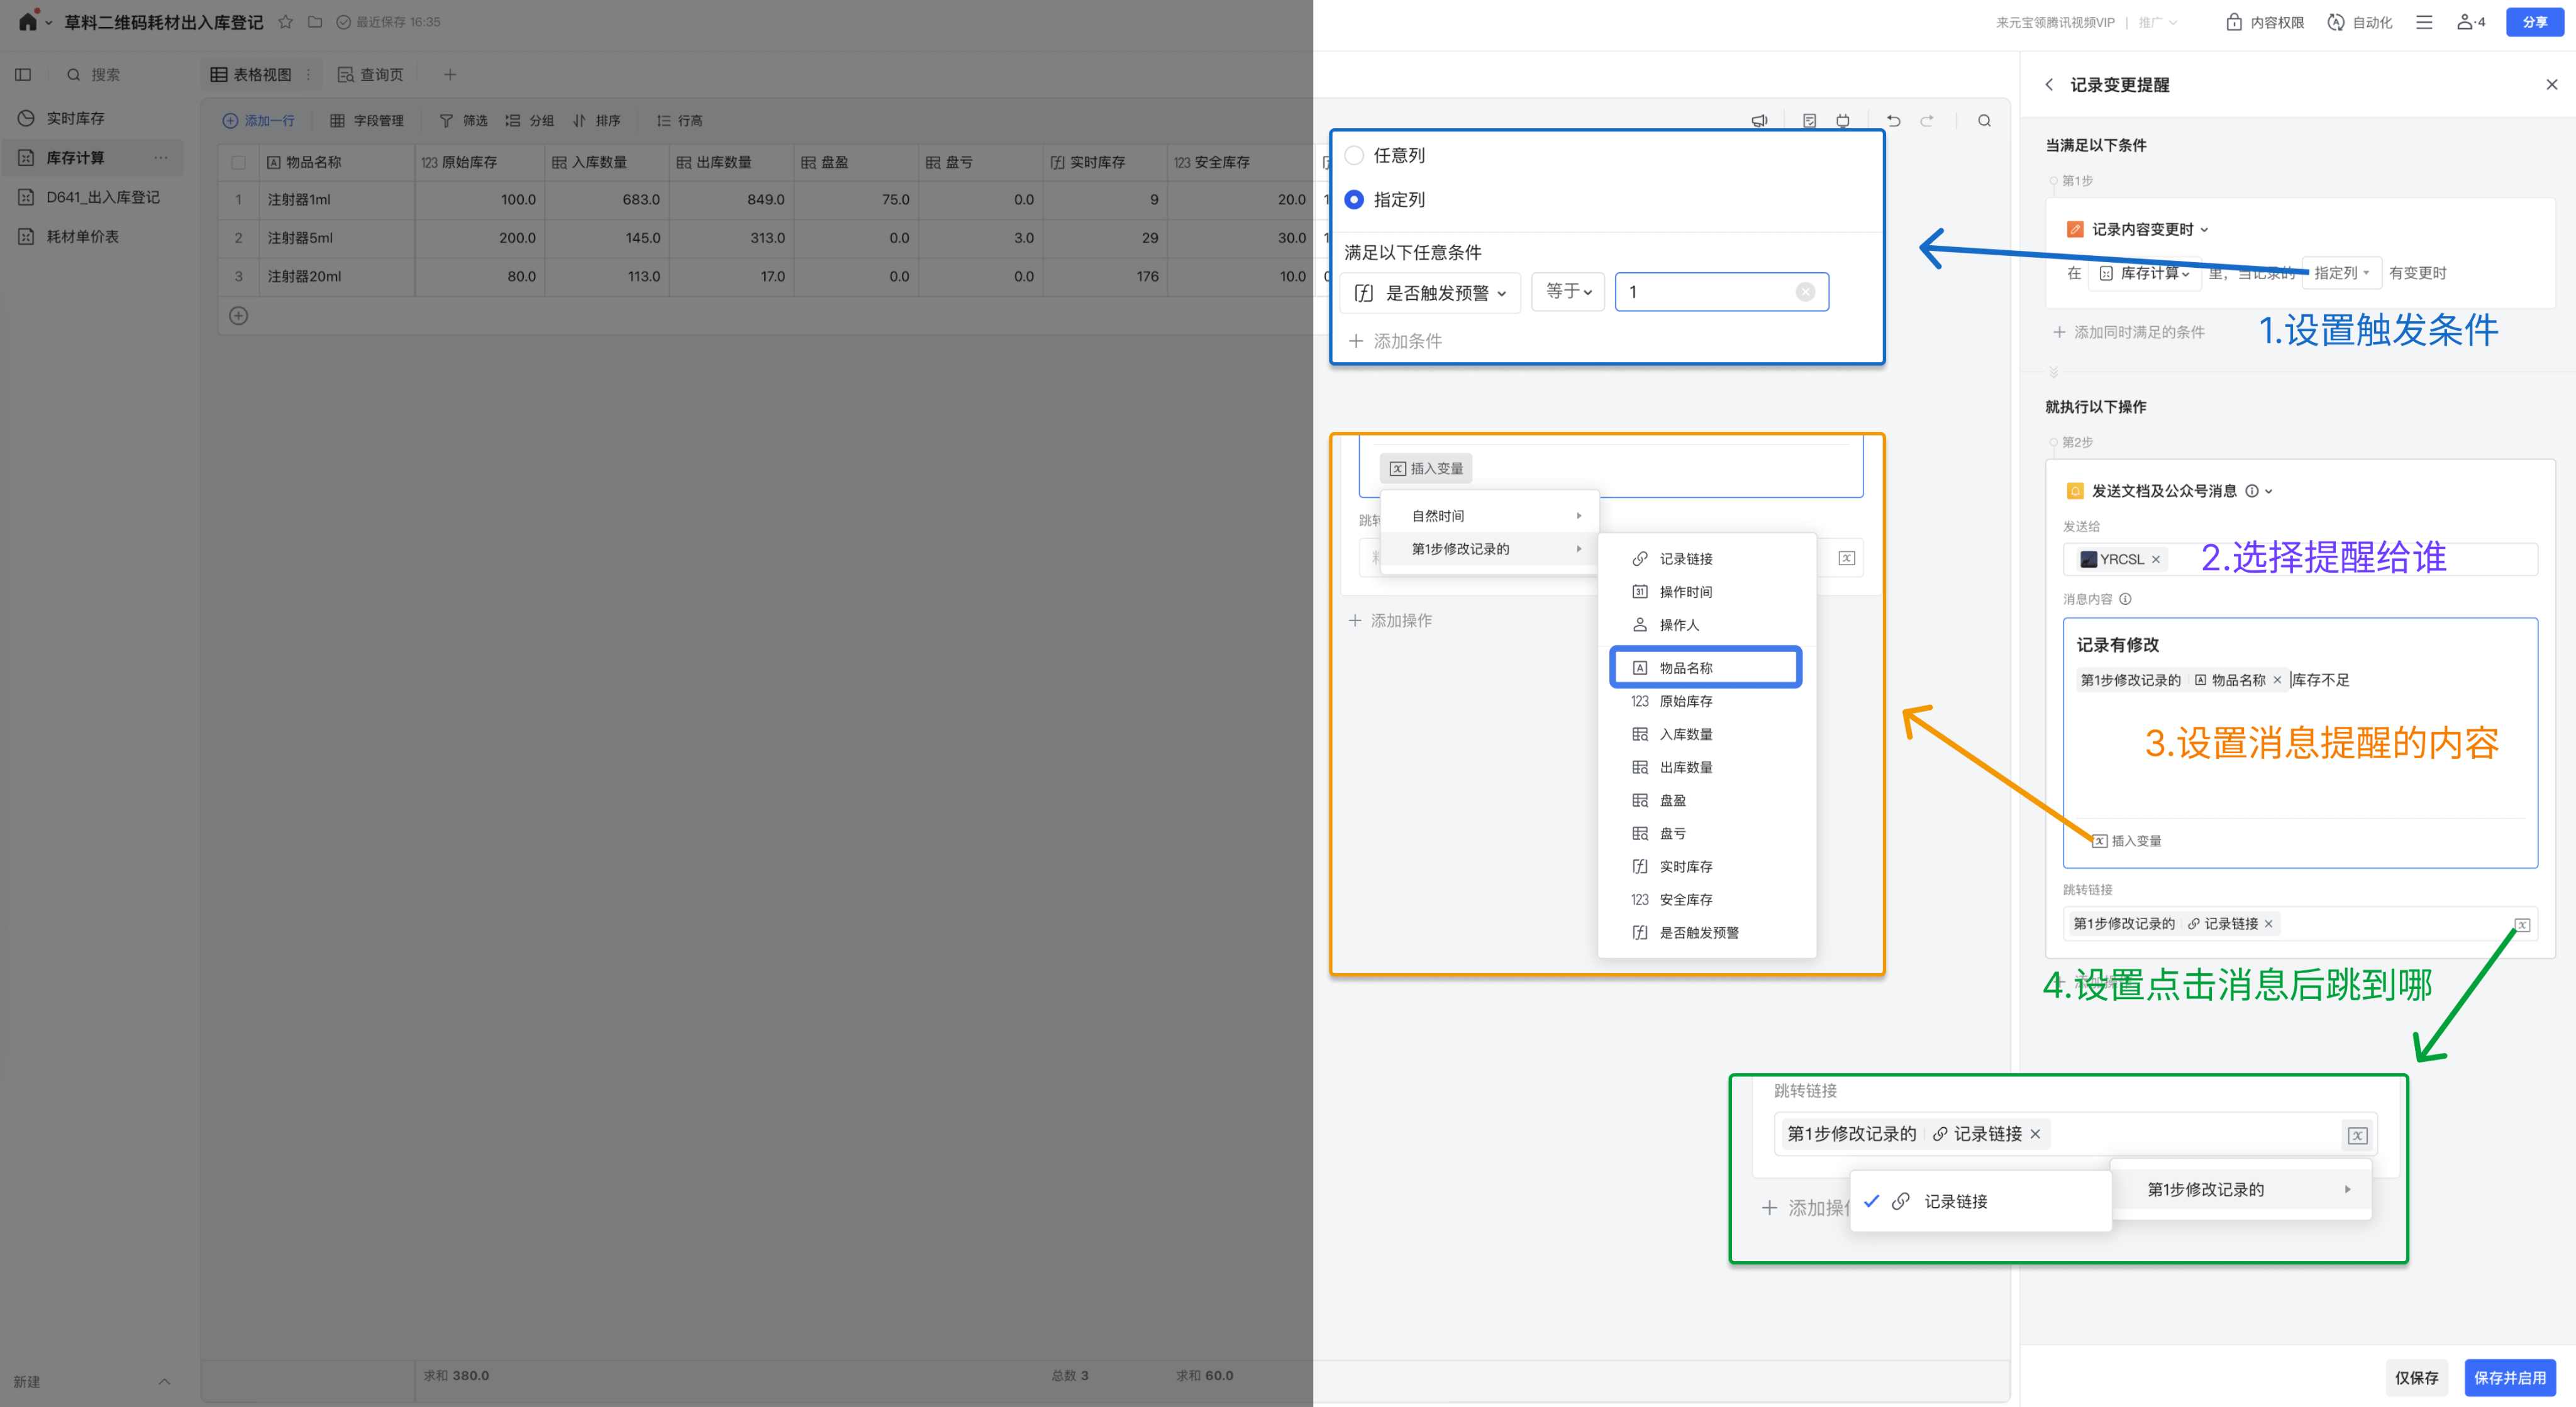Open the 发送文档及公众号消息 action dropdown
This screenshot has height=1407, width=2576.
point(2268,491)
